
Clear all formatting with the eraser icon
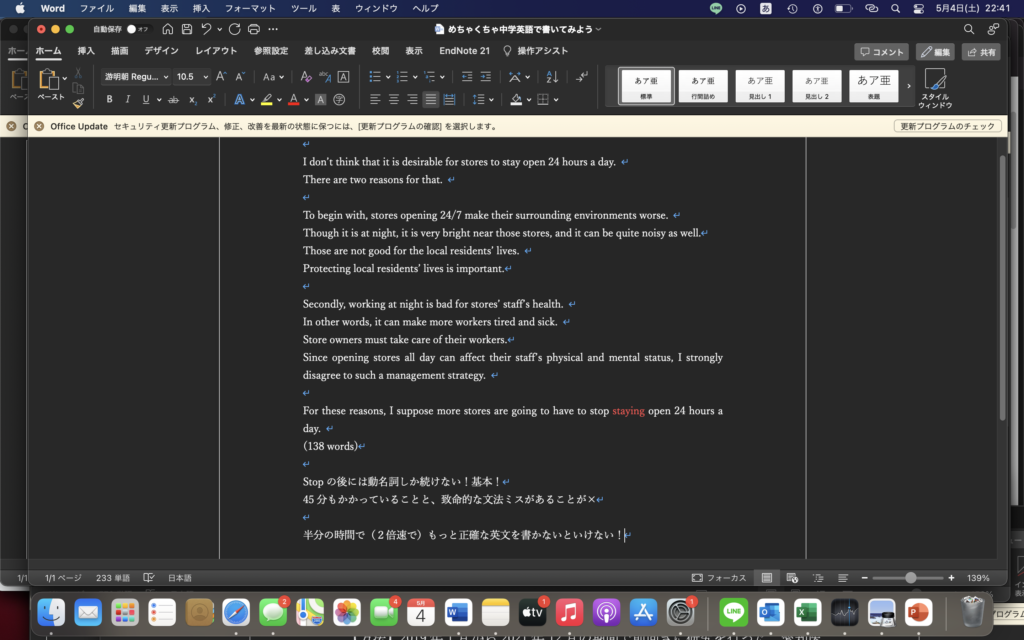coord(304,77)
